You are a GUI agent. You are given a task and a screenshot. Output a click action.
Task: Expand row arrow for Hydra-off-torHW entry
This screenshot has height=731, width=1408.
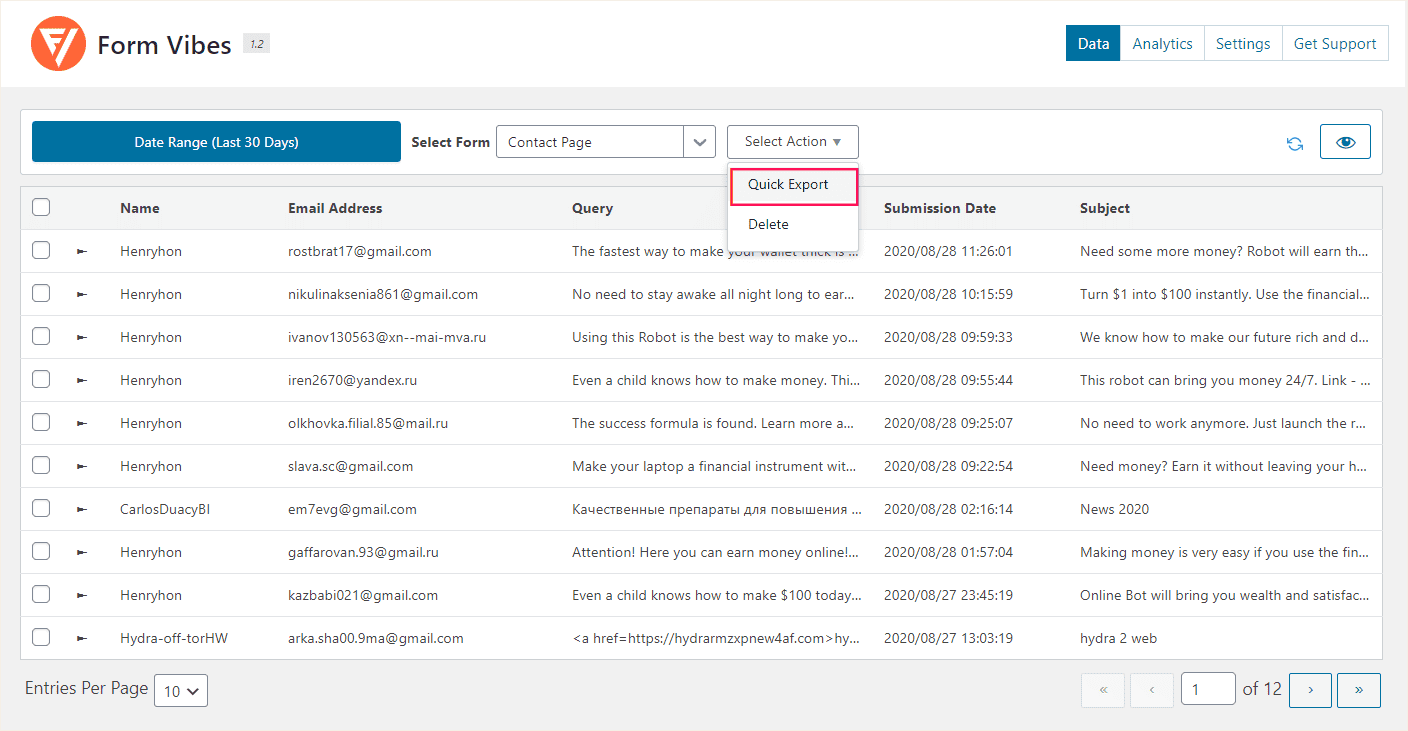pos(82,639)
